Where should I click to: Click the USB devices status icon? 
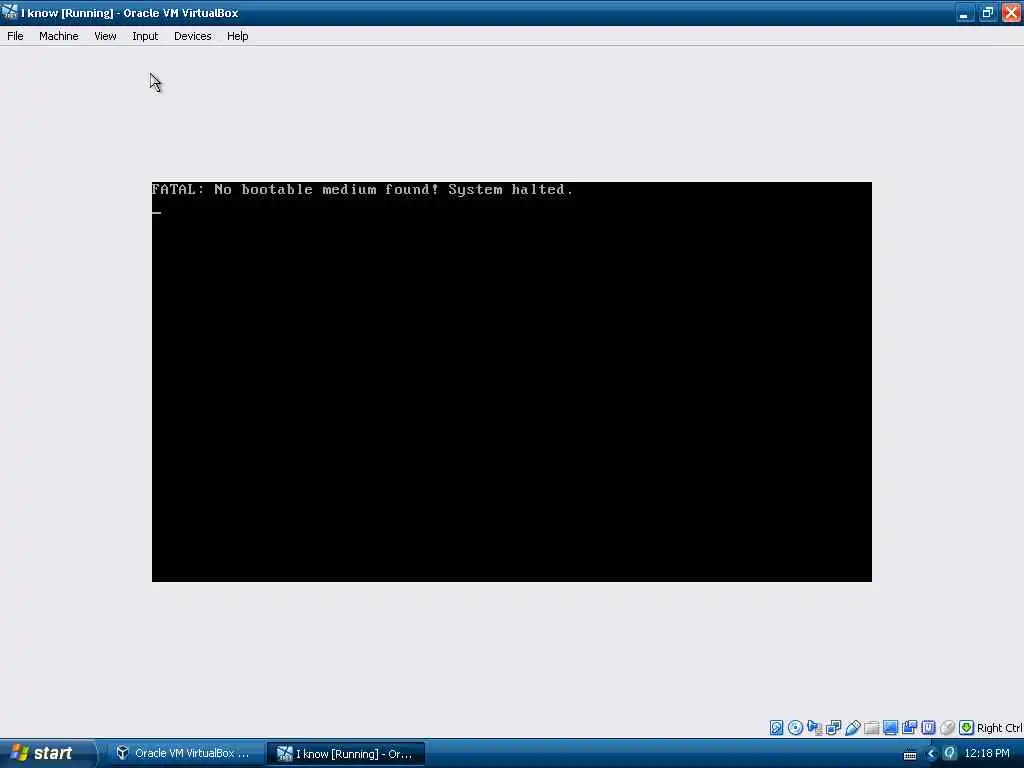(x=852, y=728)
